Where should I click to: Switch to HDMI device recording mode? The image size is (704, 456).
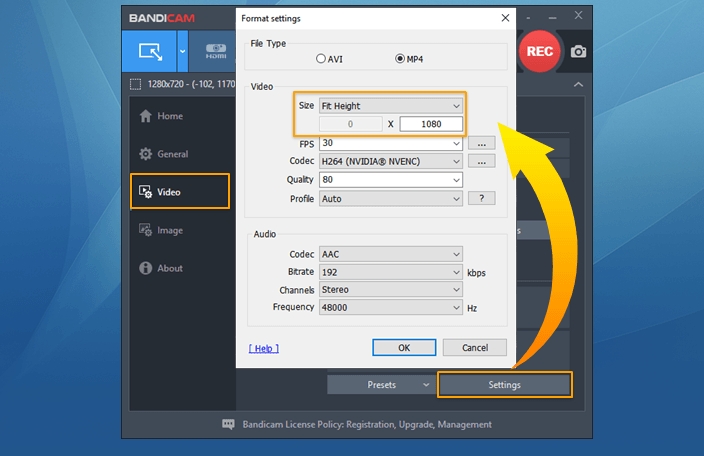pos(216,52)
